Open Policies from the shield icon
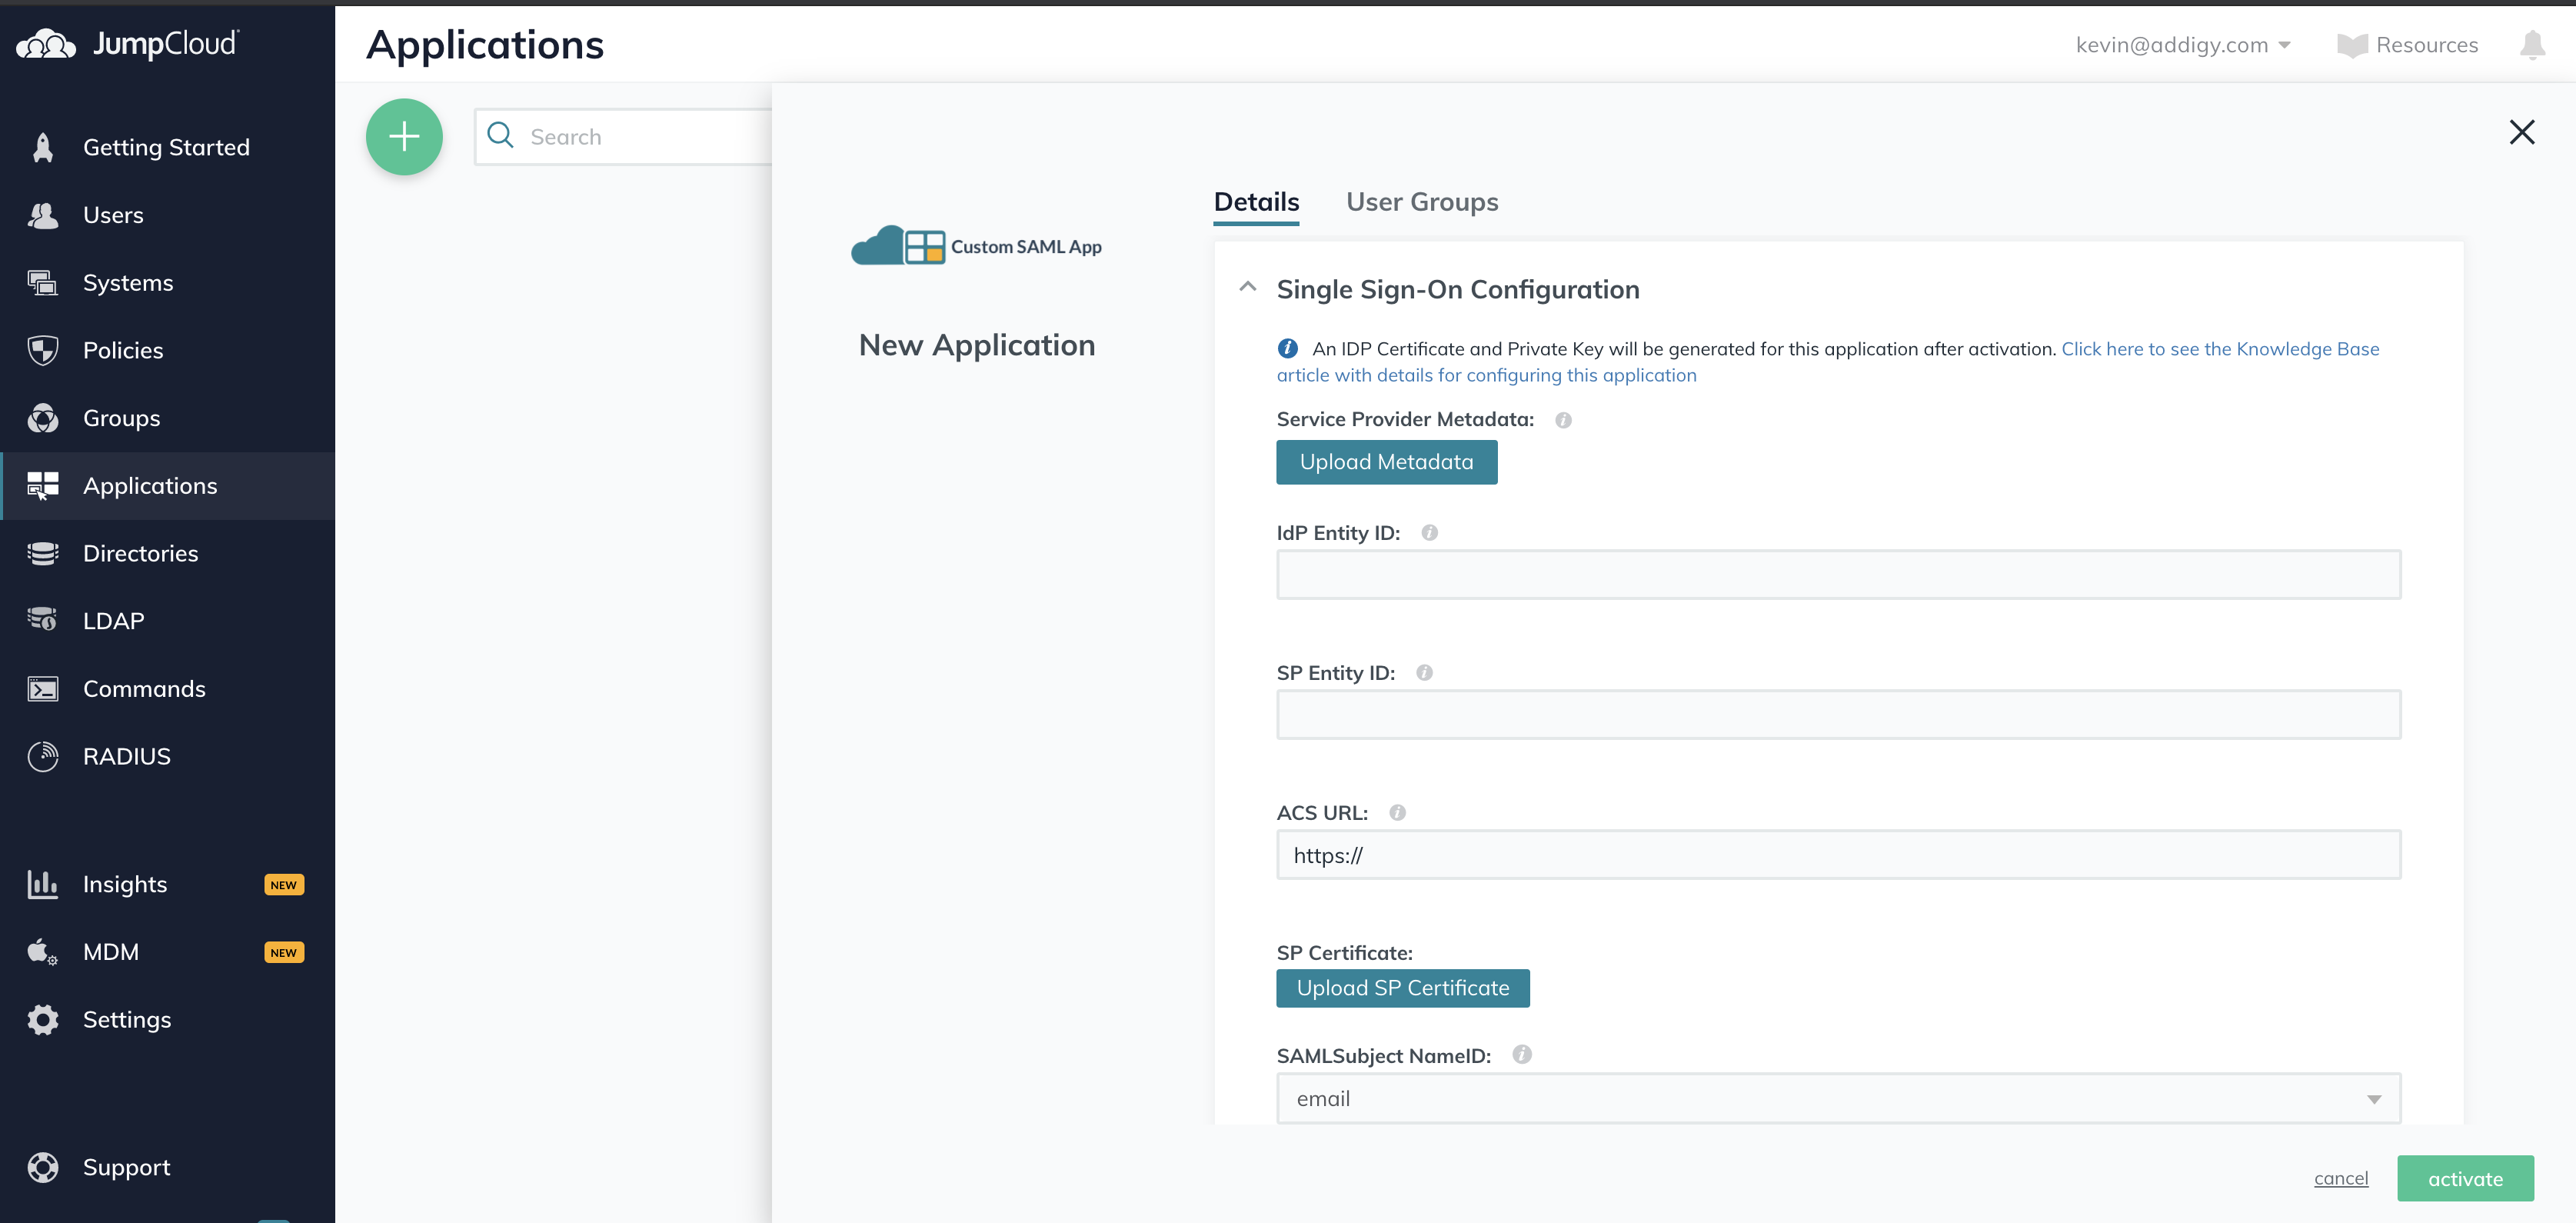The image size is (2576, 1223). coord(43,350)
